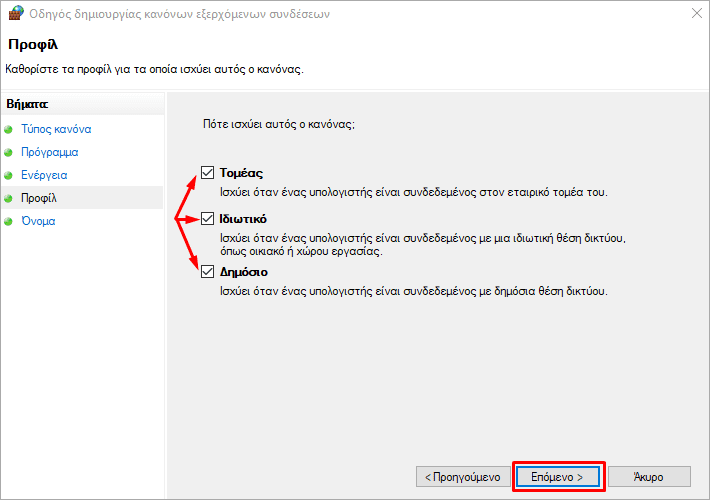The height and width of the screenshot is (500, 710).
Task: Click green bullet beside Ενέργεια
Action: [x=8, y=175]
